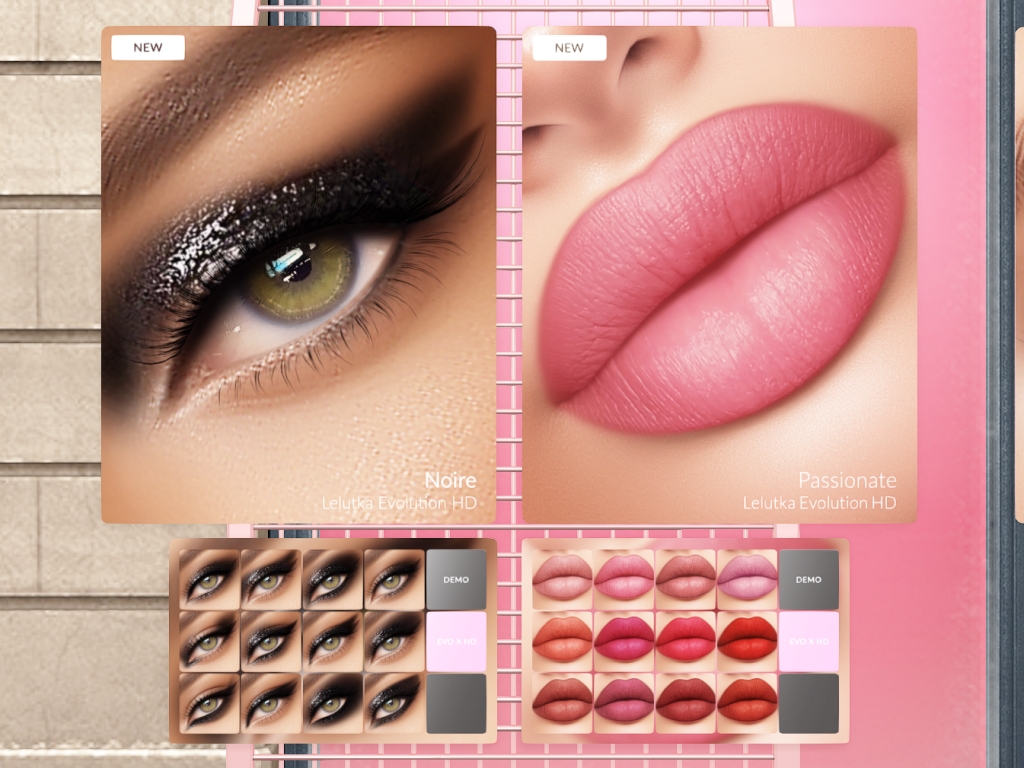Choose the top-left pale pink lip swatch
This screenshot has height=768, width=1024.
click(x=562, y=579)
